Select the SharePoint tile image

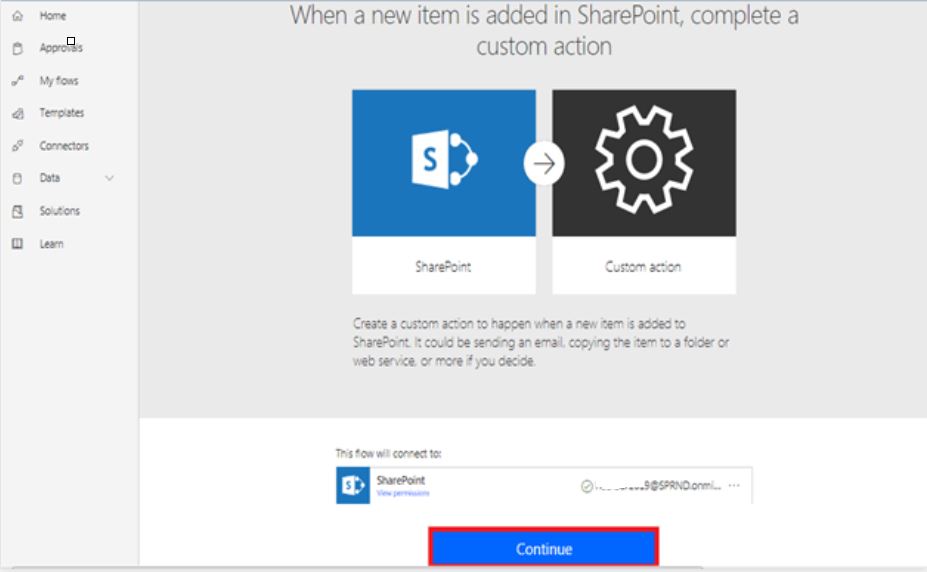coord(444,163)
